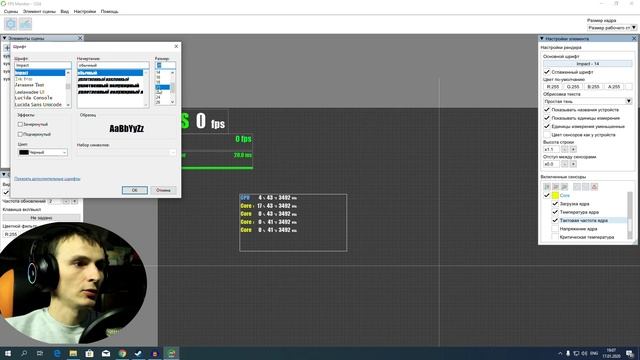Click the font size input field
This screenshot has height=360, width=640.
point(165,65)
